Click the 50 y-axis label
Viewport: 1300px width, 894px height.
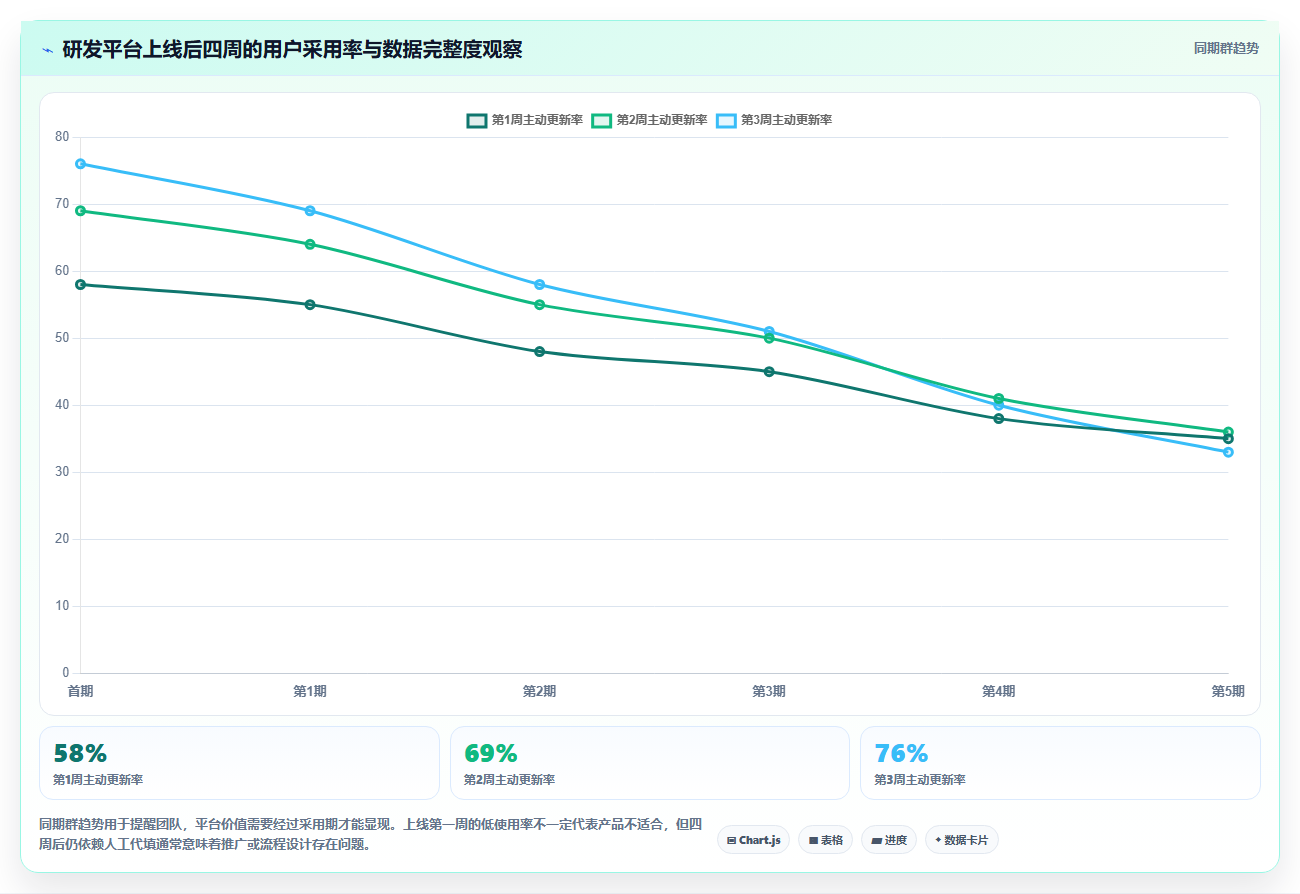click(x=62, y=338)
